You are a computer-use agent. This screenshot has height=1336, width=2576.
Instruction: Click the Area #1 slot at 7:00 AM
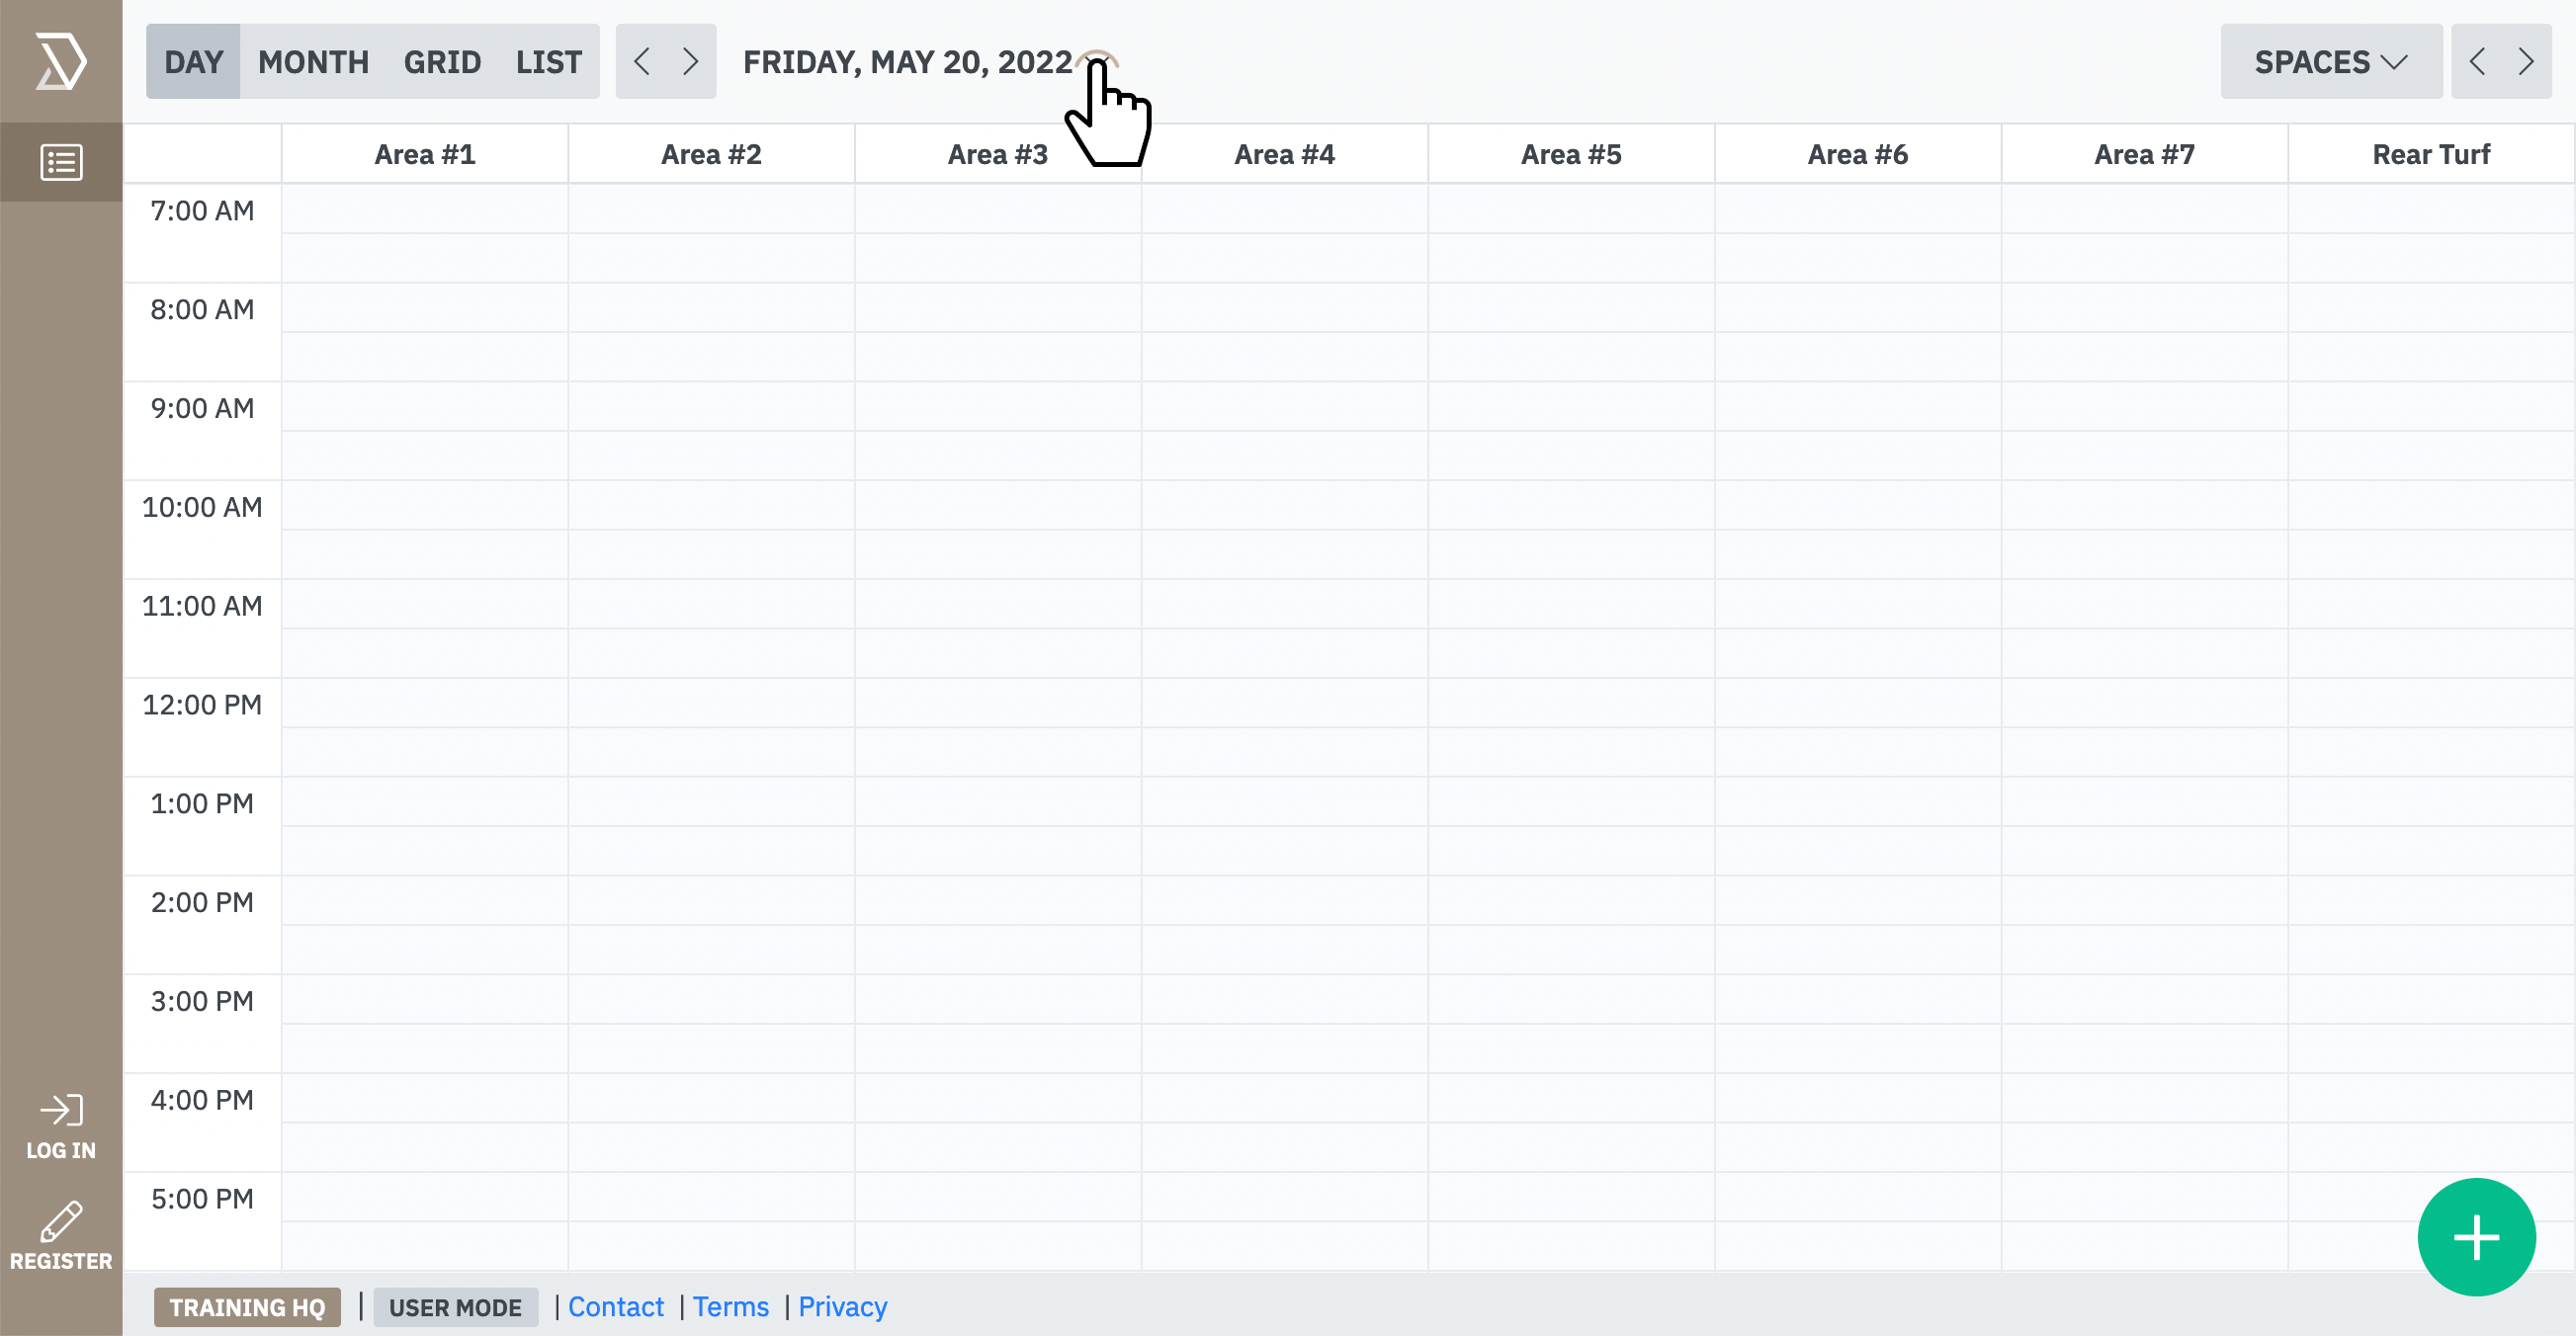(x=425, y=209)
